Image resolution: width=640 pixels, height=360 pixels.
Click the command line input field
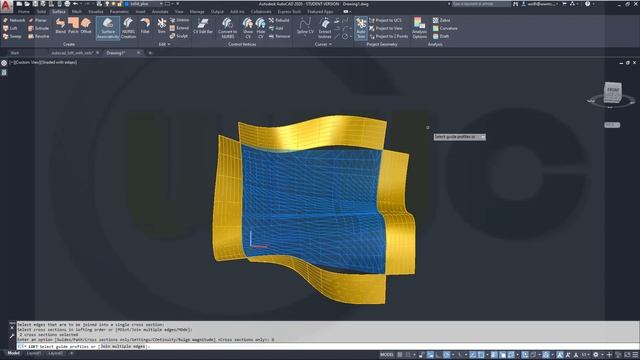click(327, 346)
